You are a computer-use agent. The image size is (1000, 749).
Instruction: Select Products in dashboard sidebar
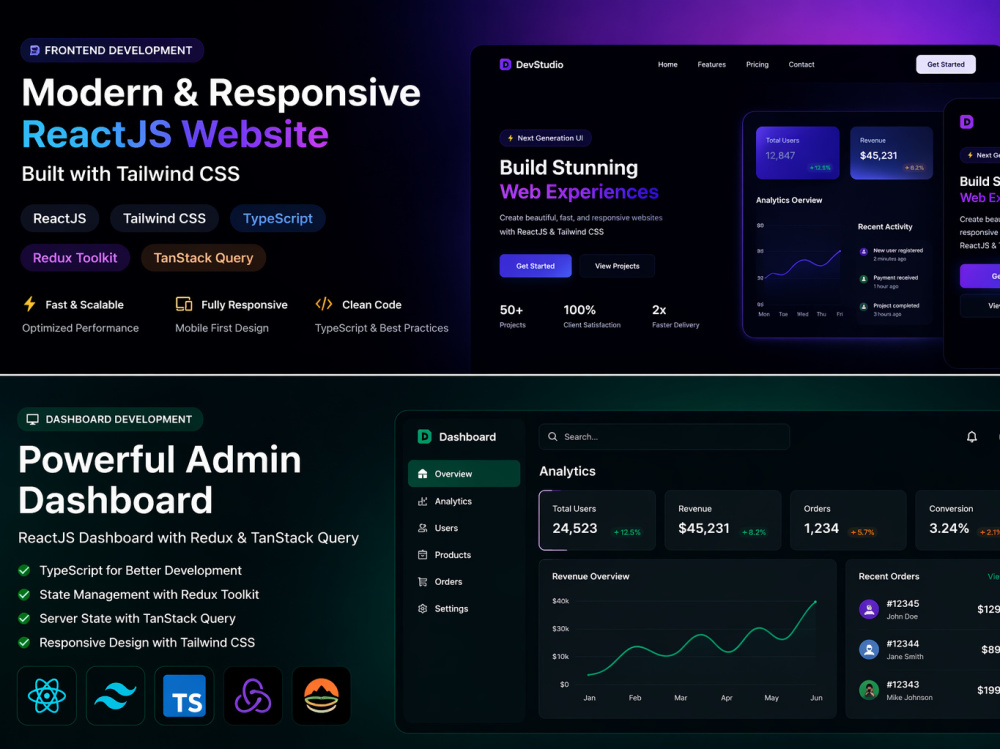pyautogui.click(x=464, y=555)
